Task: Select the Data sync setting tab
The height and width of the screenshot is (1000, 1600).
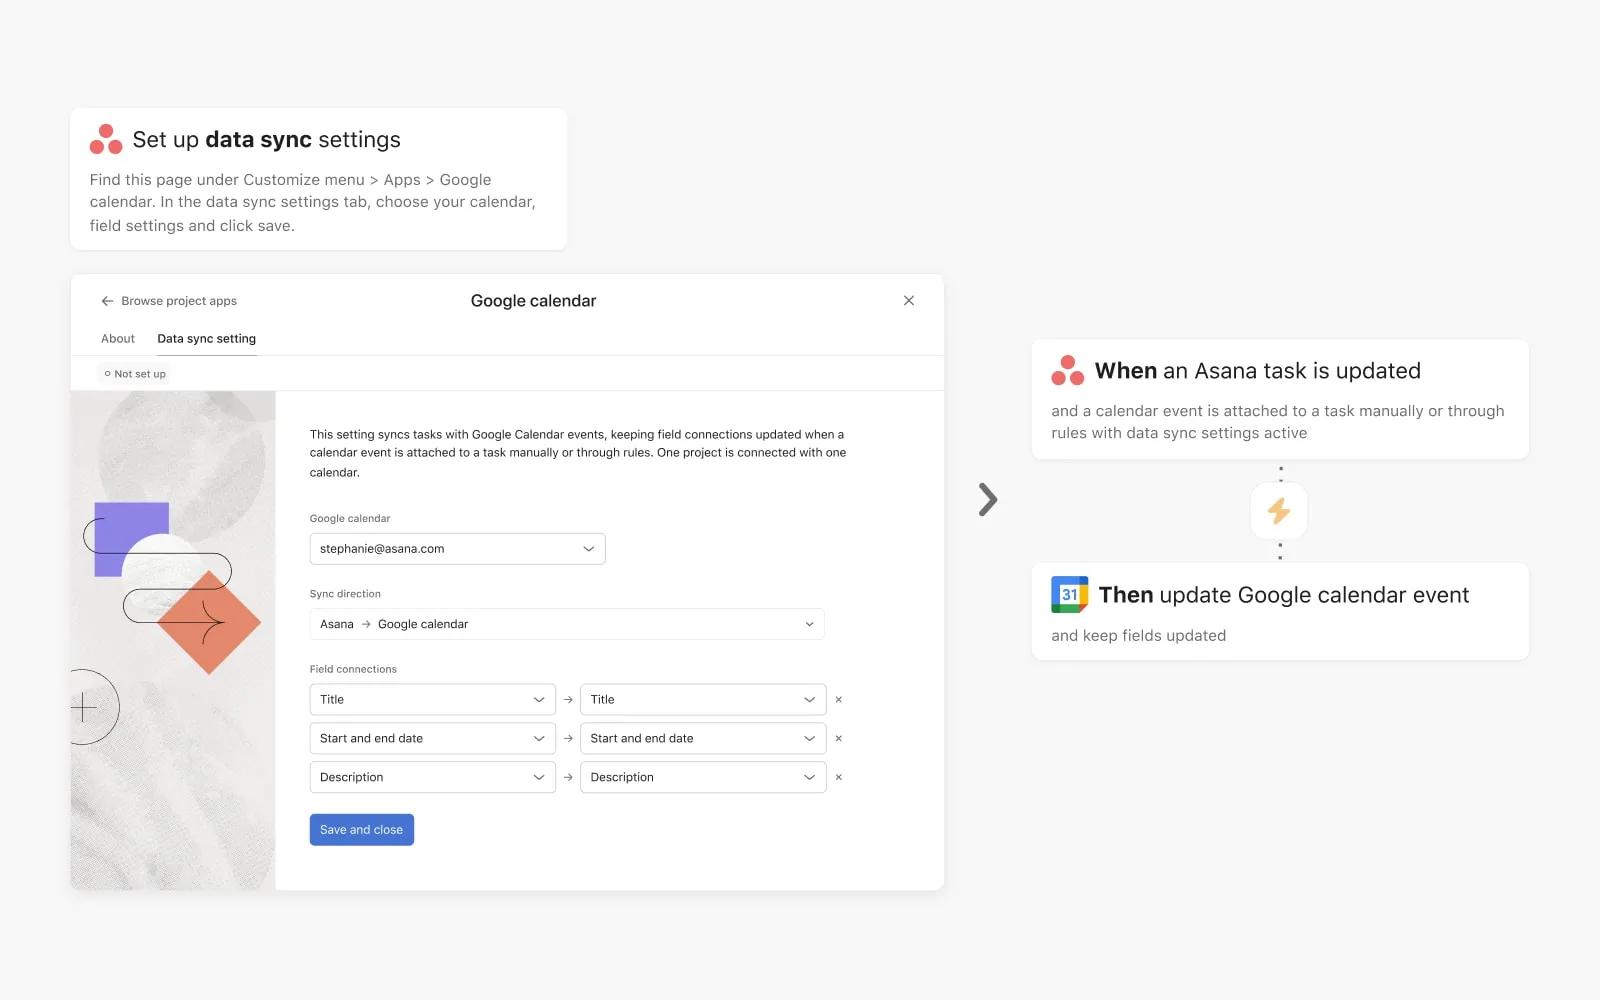Action: pyautogui.click(x=206, y=339)
